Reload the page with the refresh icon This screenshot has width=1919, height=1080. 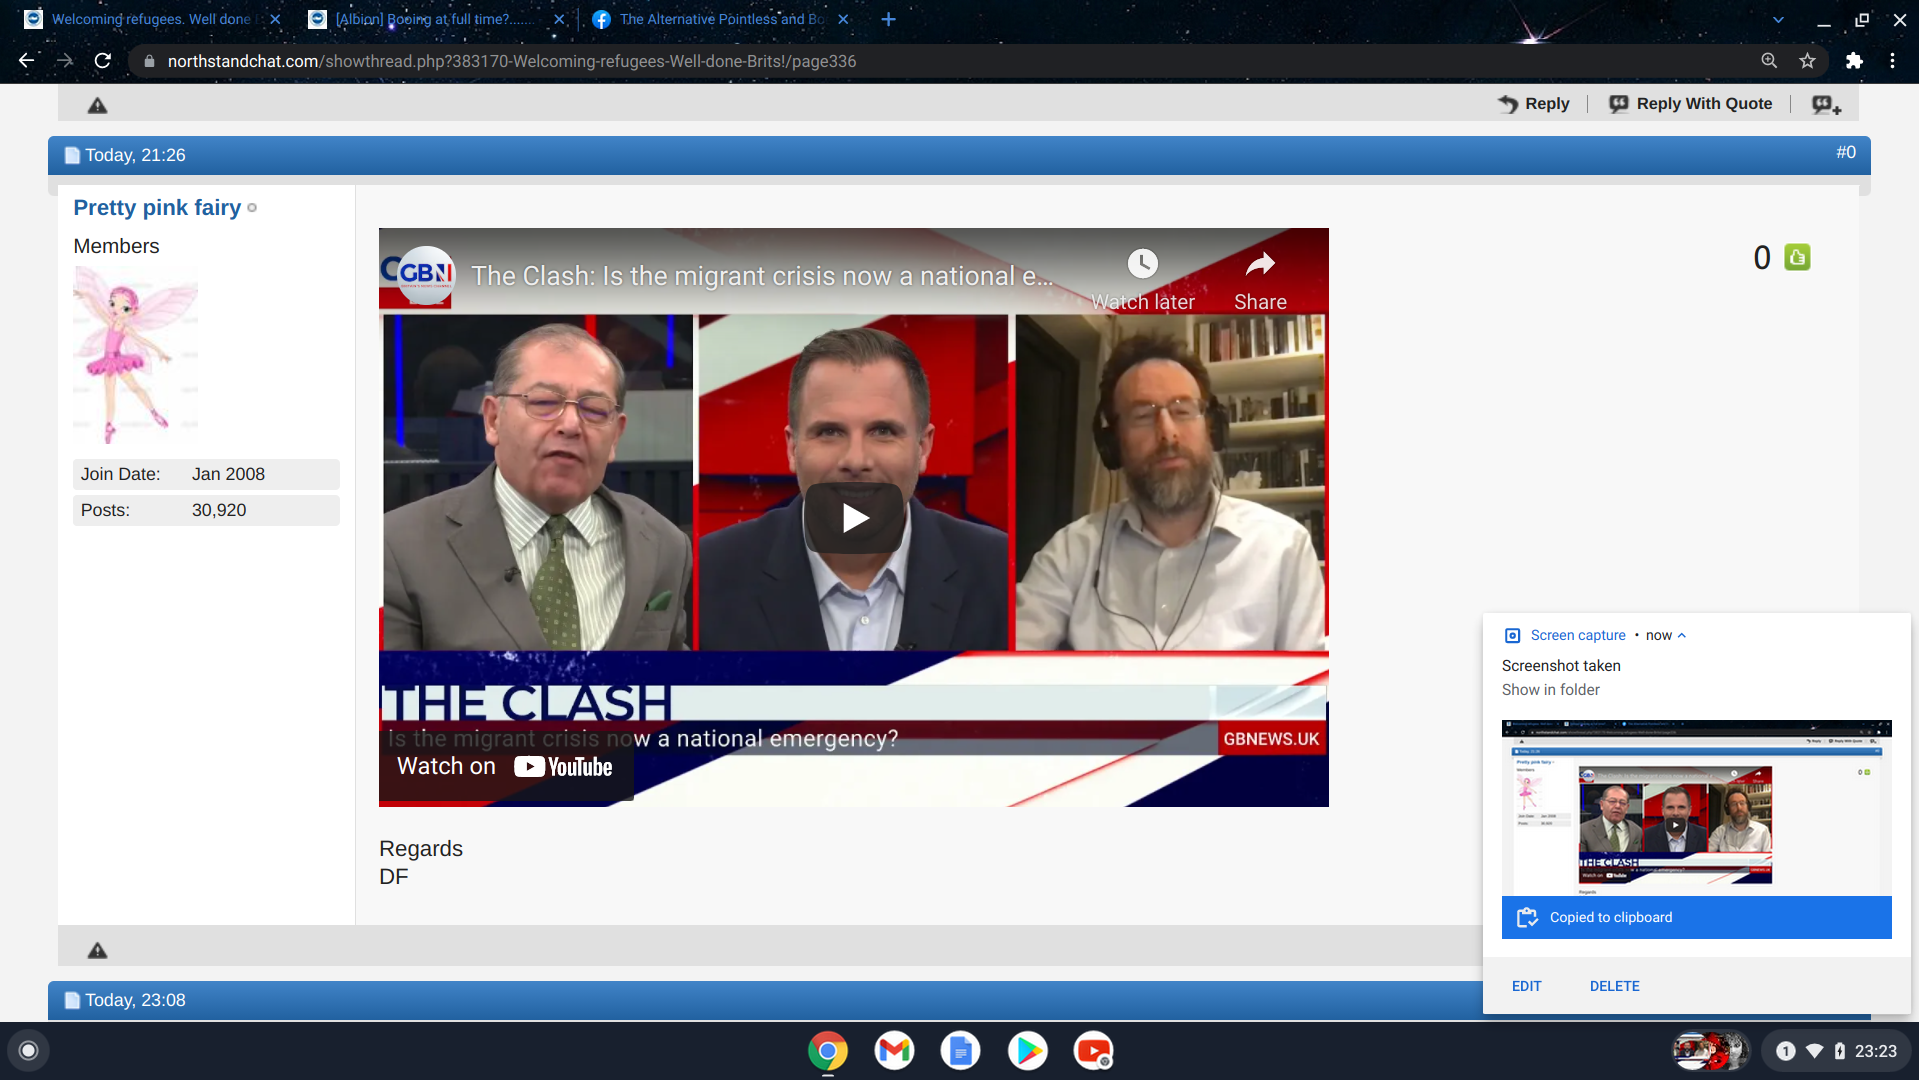point(102,61)
